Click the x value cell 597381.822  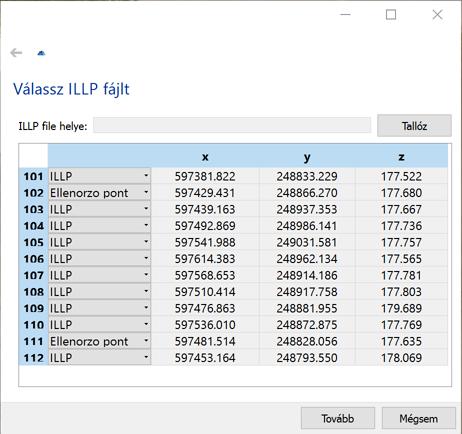205,176
